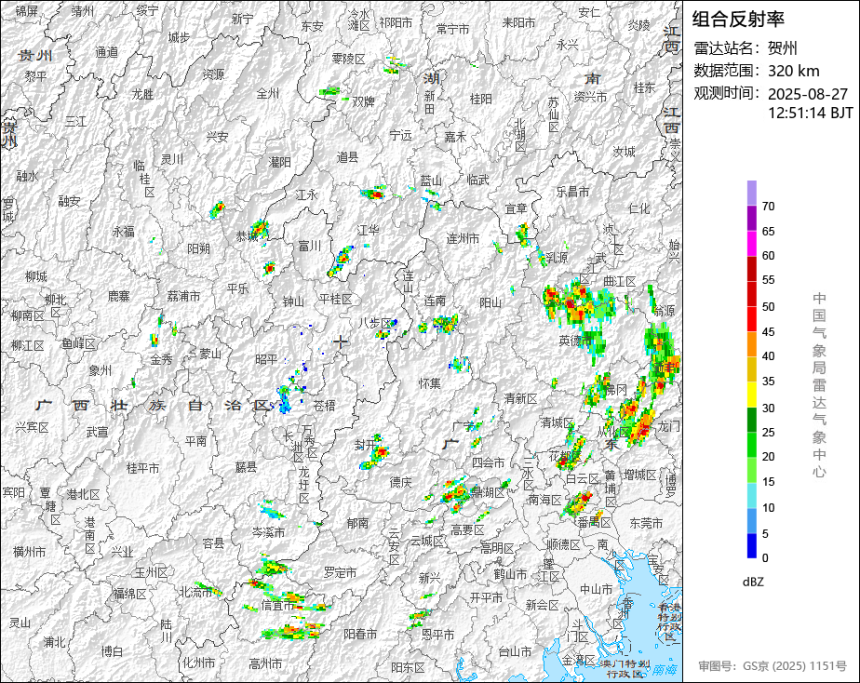Click the legend value 55

coord(768,280)
